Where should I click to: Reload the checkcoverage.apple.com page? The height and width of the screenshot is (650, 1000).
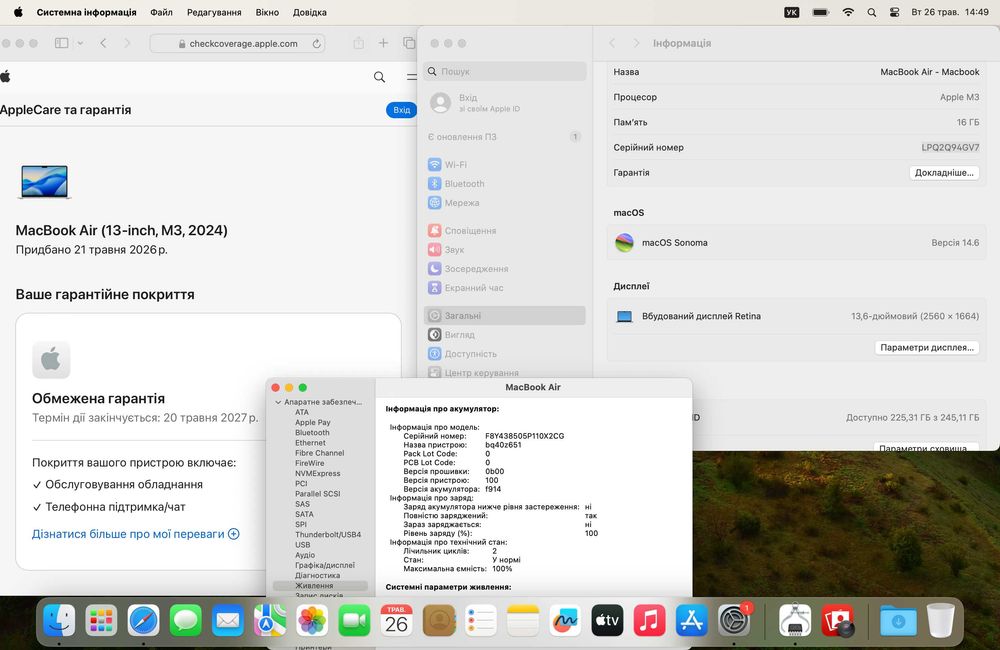point(316,43)
